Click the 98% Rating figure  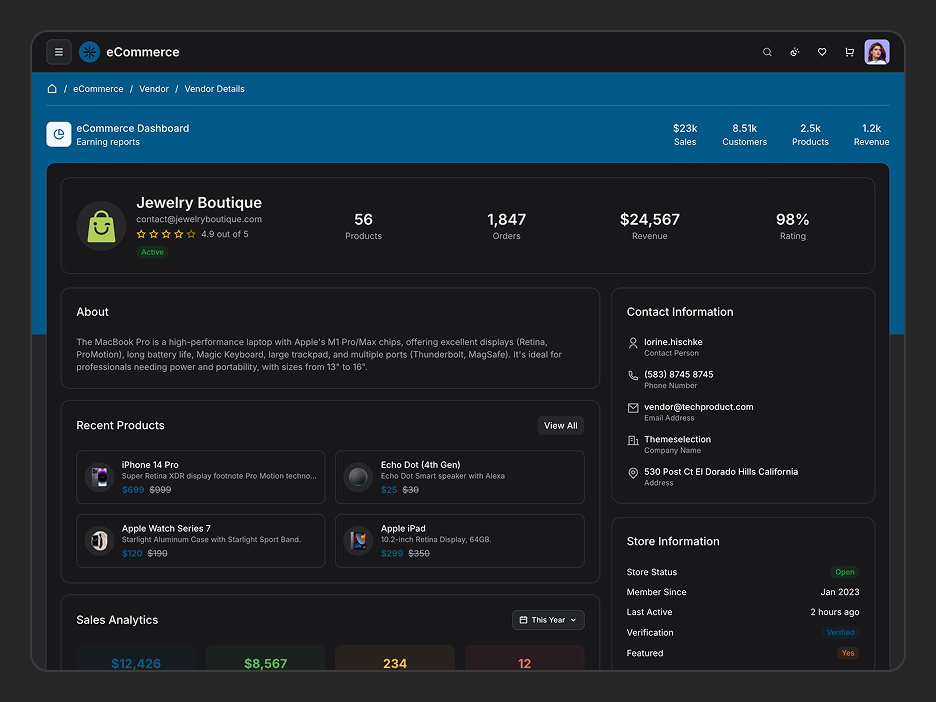(792, 226)
